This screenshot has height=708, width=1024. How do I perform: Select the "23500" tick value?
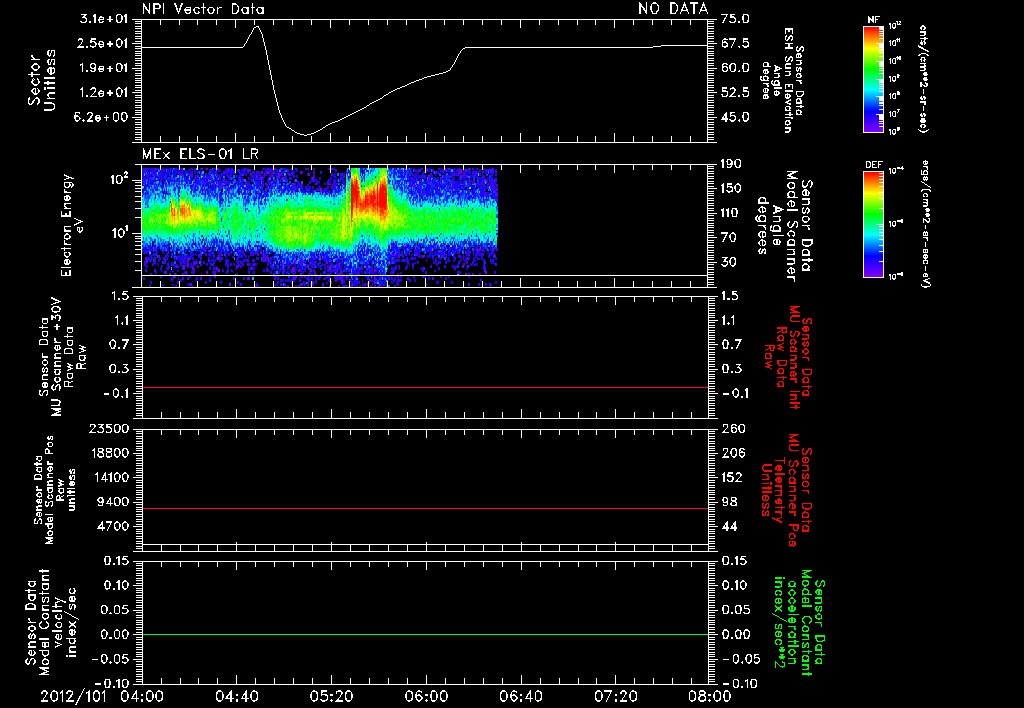[110, 429]
